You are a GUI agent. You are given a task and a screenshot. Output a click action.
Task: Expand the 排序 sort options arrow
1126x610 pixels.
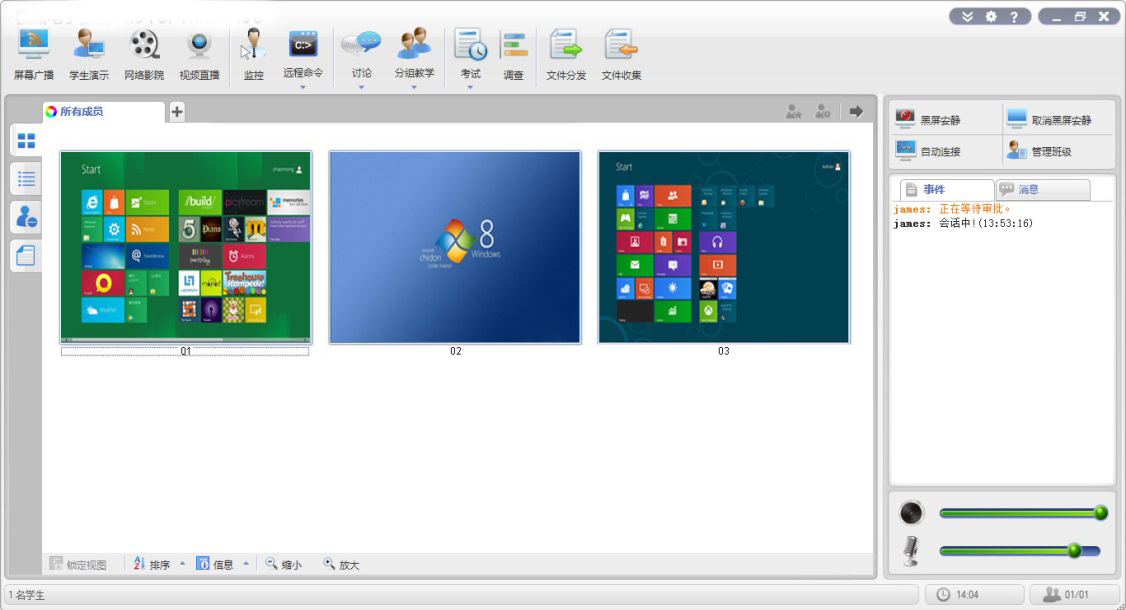click(182, 564)
